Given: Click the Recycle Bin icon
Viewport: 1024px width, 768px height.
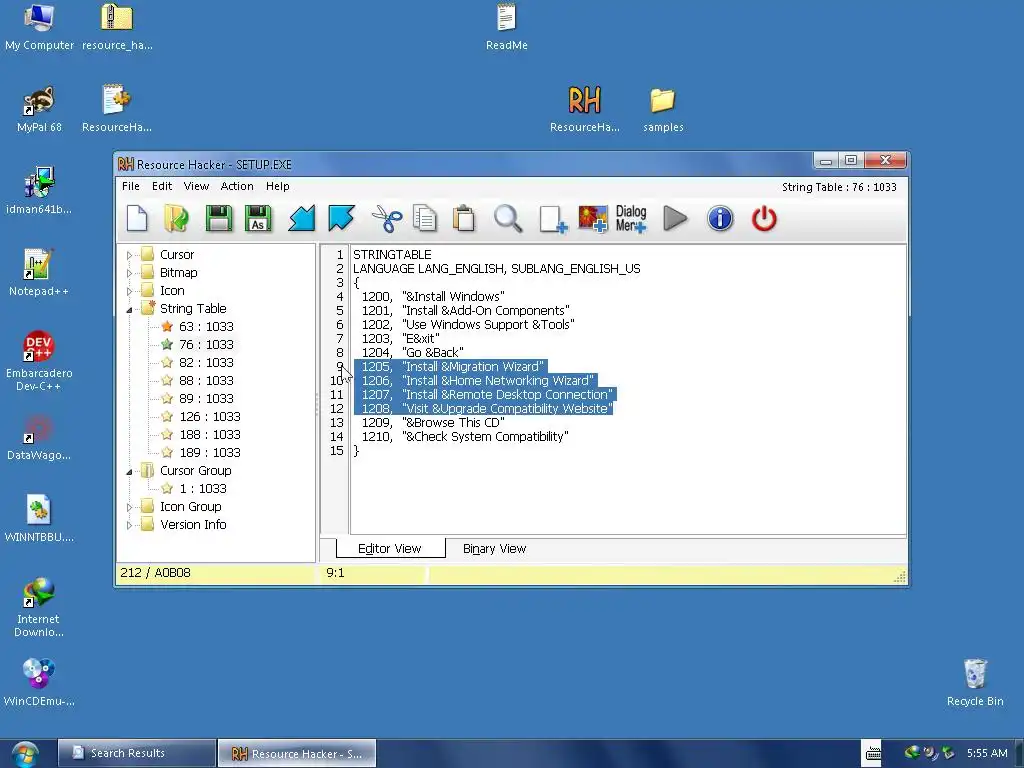Looking at the screenshot, I should [975, 682].
